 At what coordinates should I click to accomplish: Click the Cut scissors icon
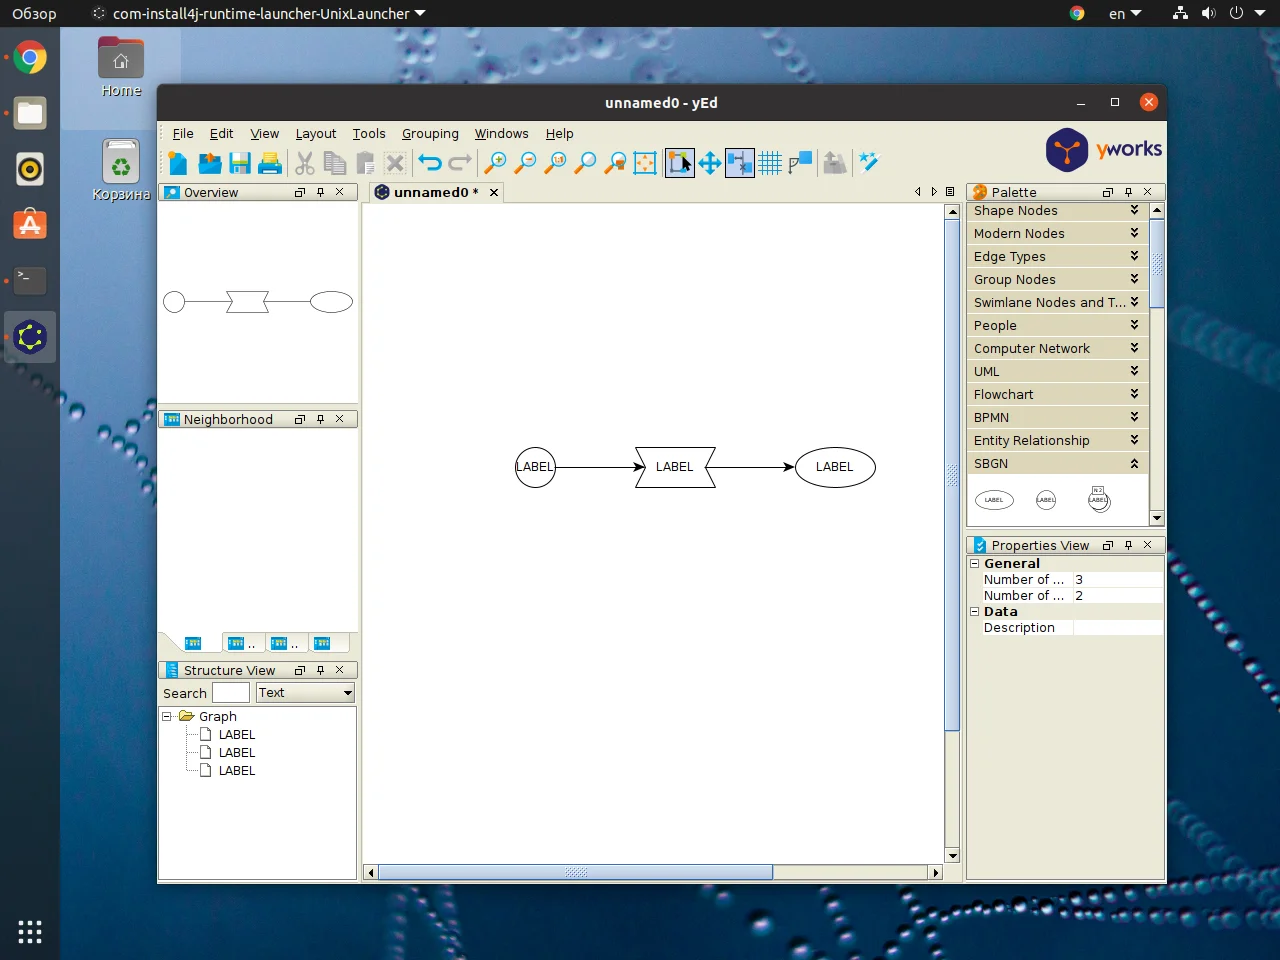[x=304, y=162]
